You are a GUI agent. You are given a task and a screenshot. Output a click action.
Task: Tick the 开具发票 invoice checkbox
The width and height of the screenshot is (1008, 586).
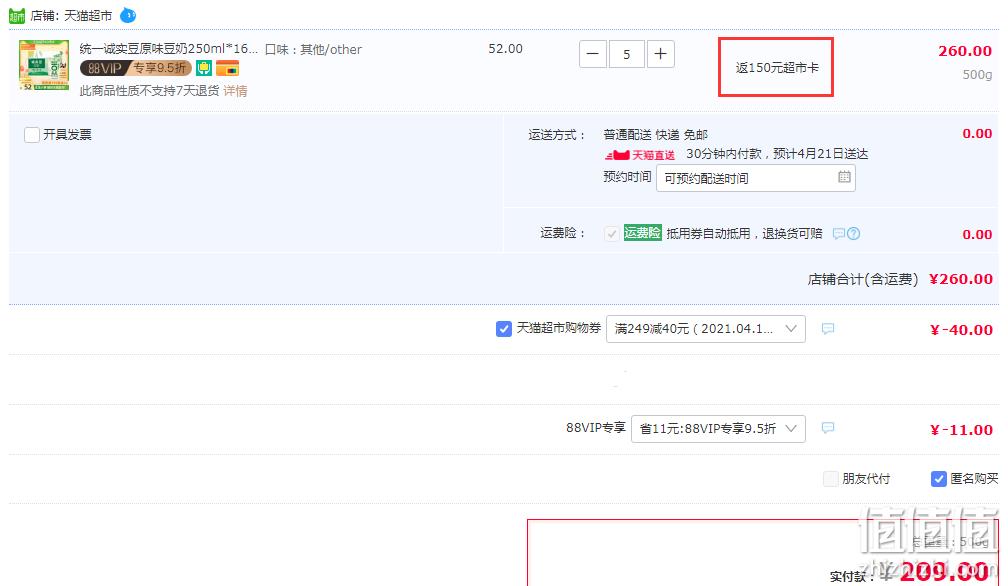tap(32, 135)
